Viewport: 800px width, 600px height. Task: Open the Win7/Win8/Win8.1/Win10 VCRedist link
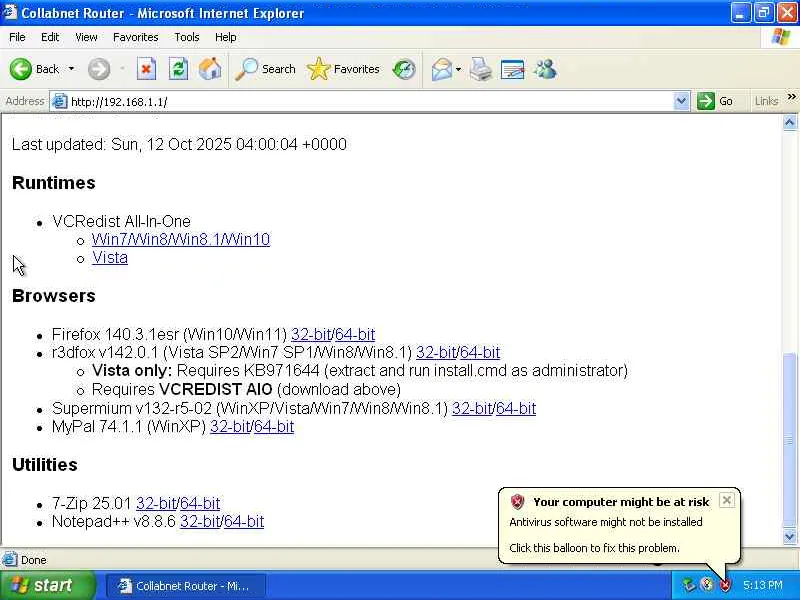tap(181, 239)
